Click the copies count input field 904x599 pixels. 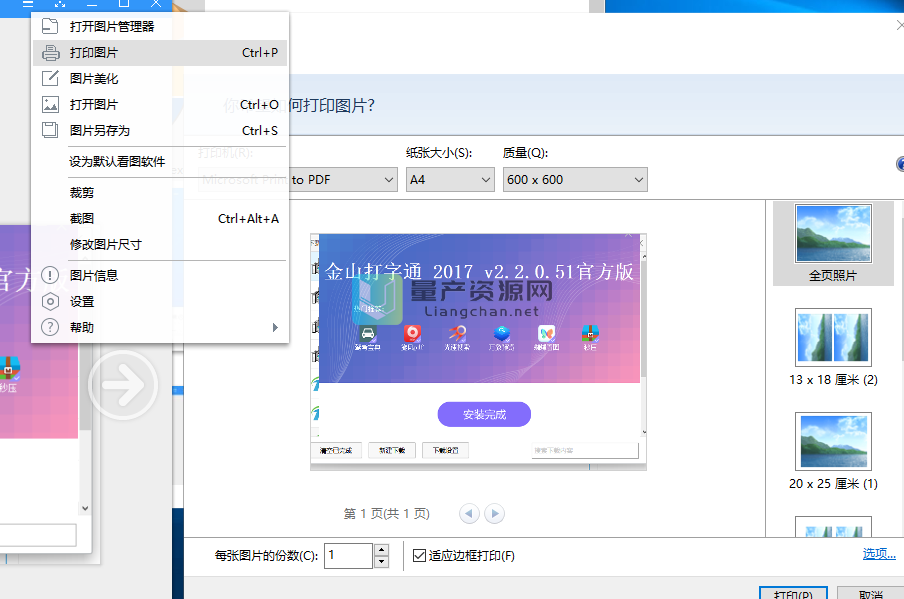(x=349, y=556)
